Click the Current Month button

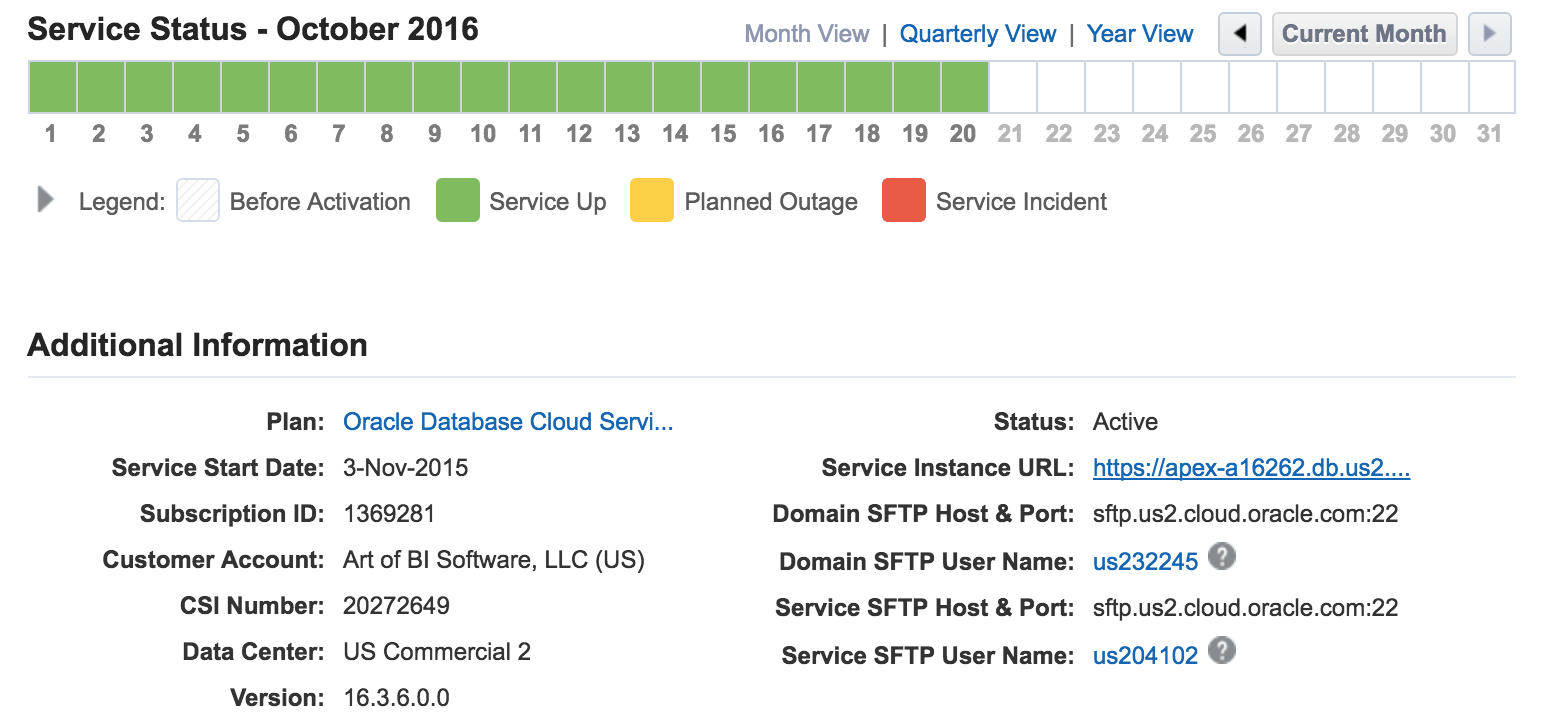pos(1364,34)
